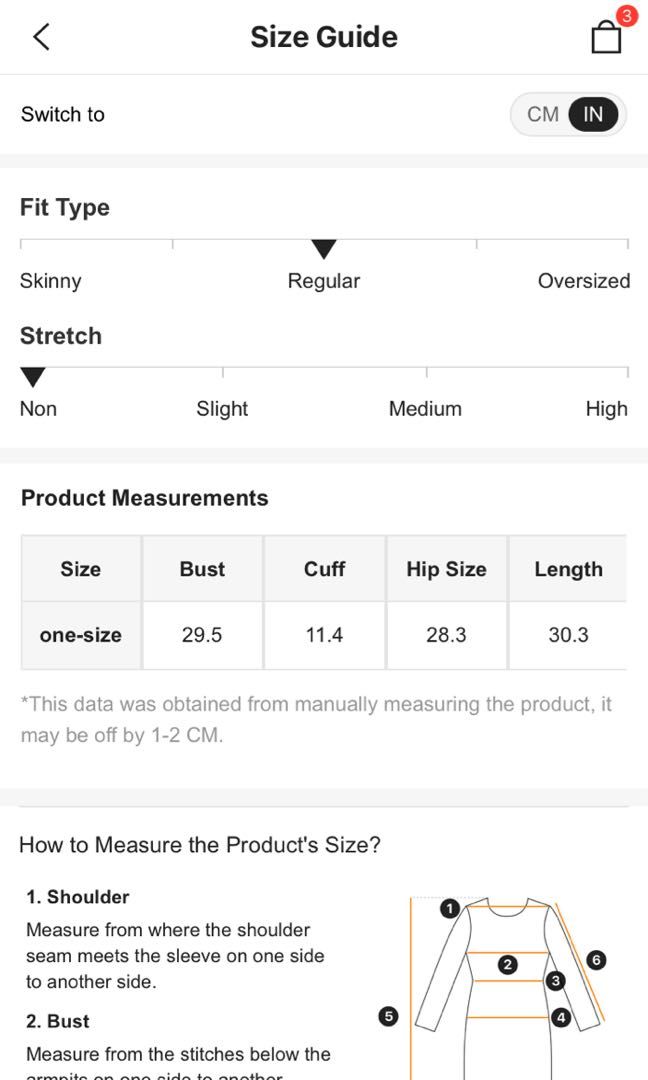
Task: Open the shopping bag cart icon
Action: (606, 37)
